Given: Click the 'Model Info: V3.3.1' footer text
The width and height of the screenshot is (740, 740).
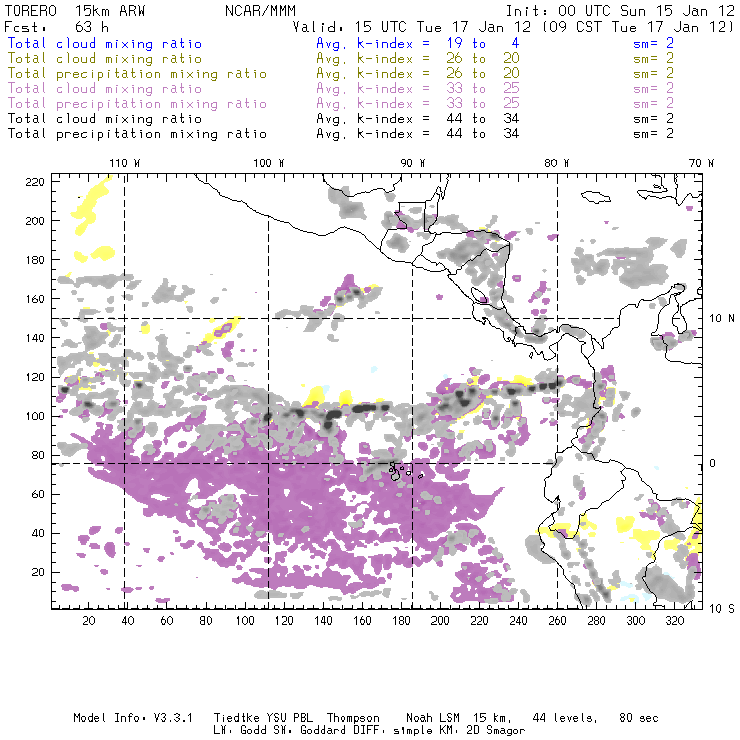Looking at the screenshot, I should coord(133,718).
